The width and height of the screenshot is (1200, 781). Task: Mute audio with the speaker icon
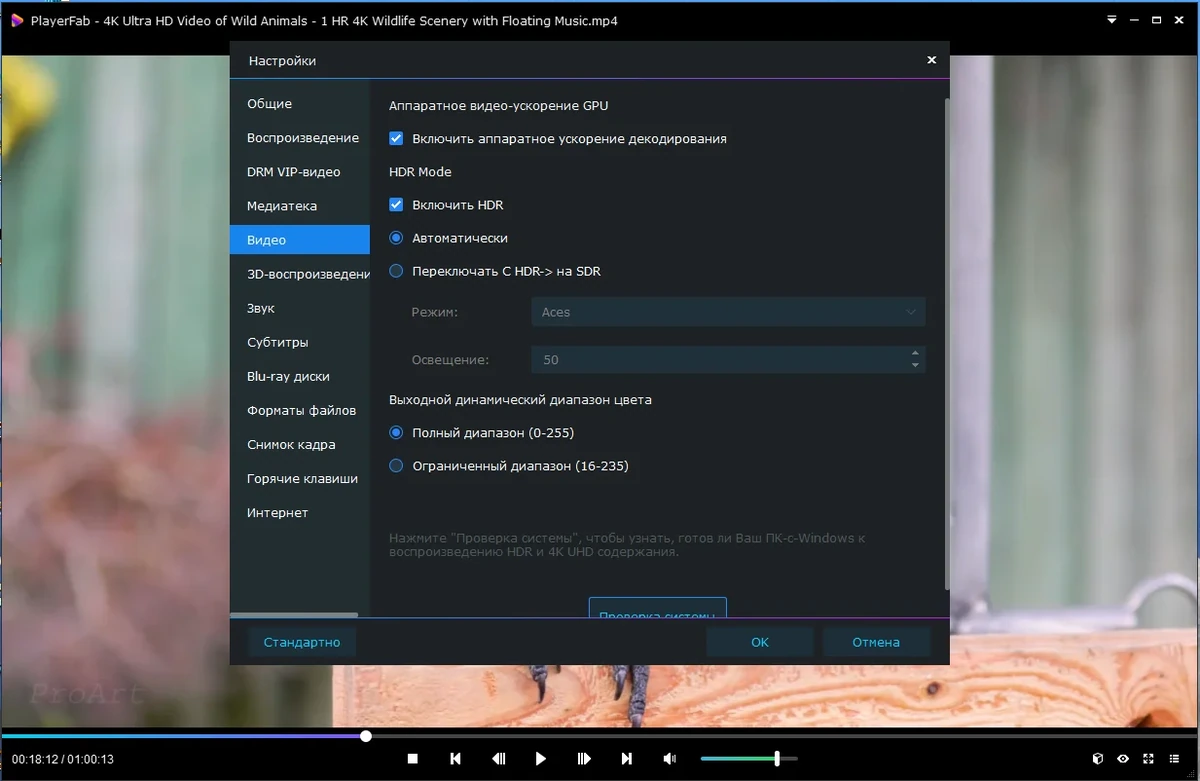click(x=670, y=759)
